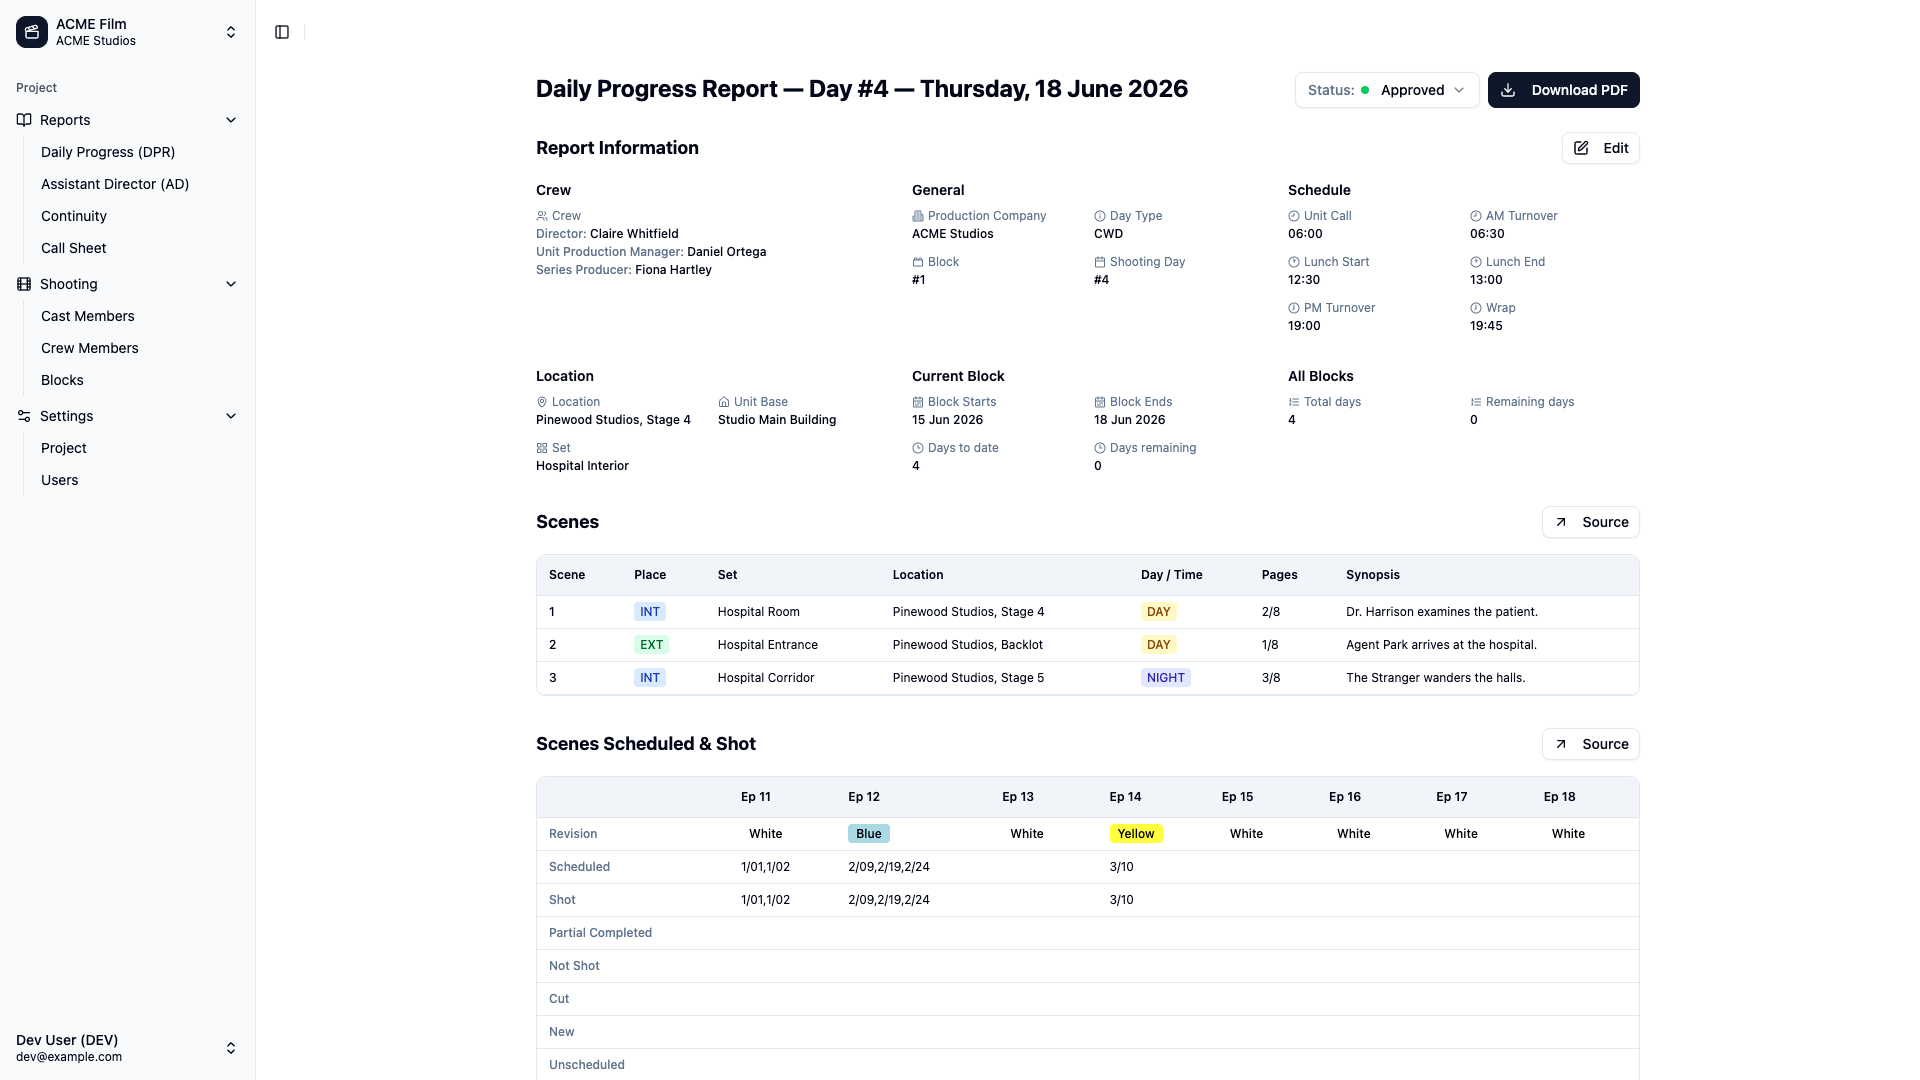
Task: Click the Day Type clock icon
Action: [x=1100, y=216]
